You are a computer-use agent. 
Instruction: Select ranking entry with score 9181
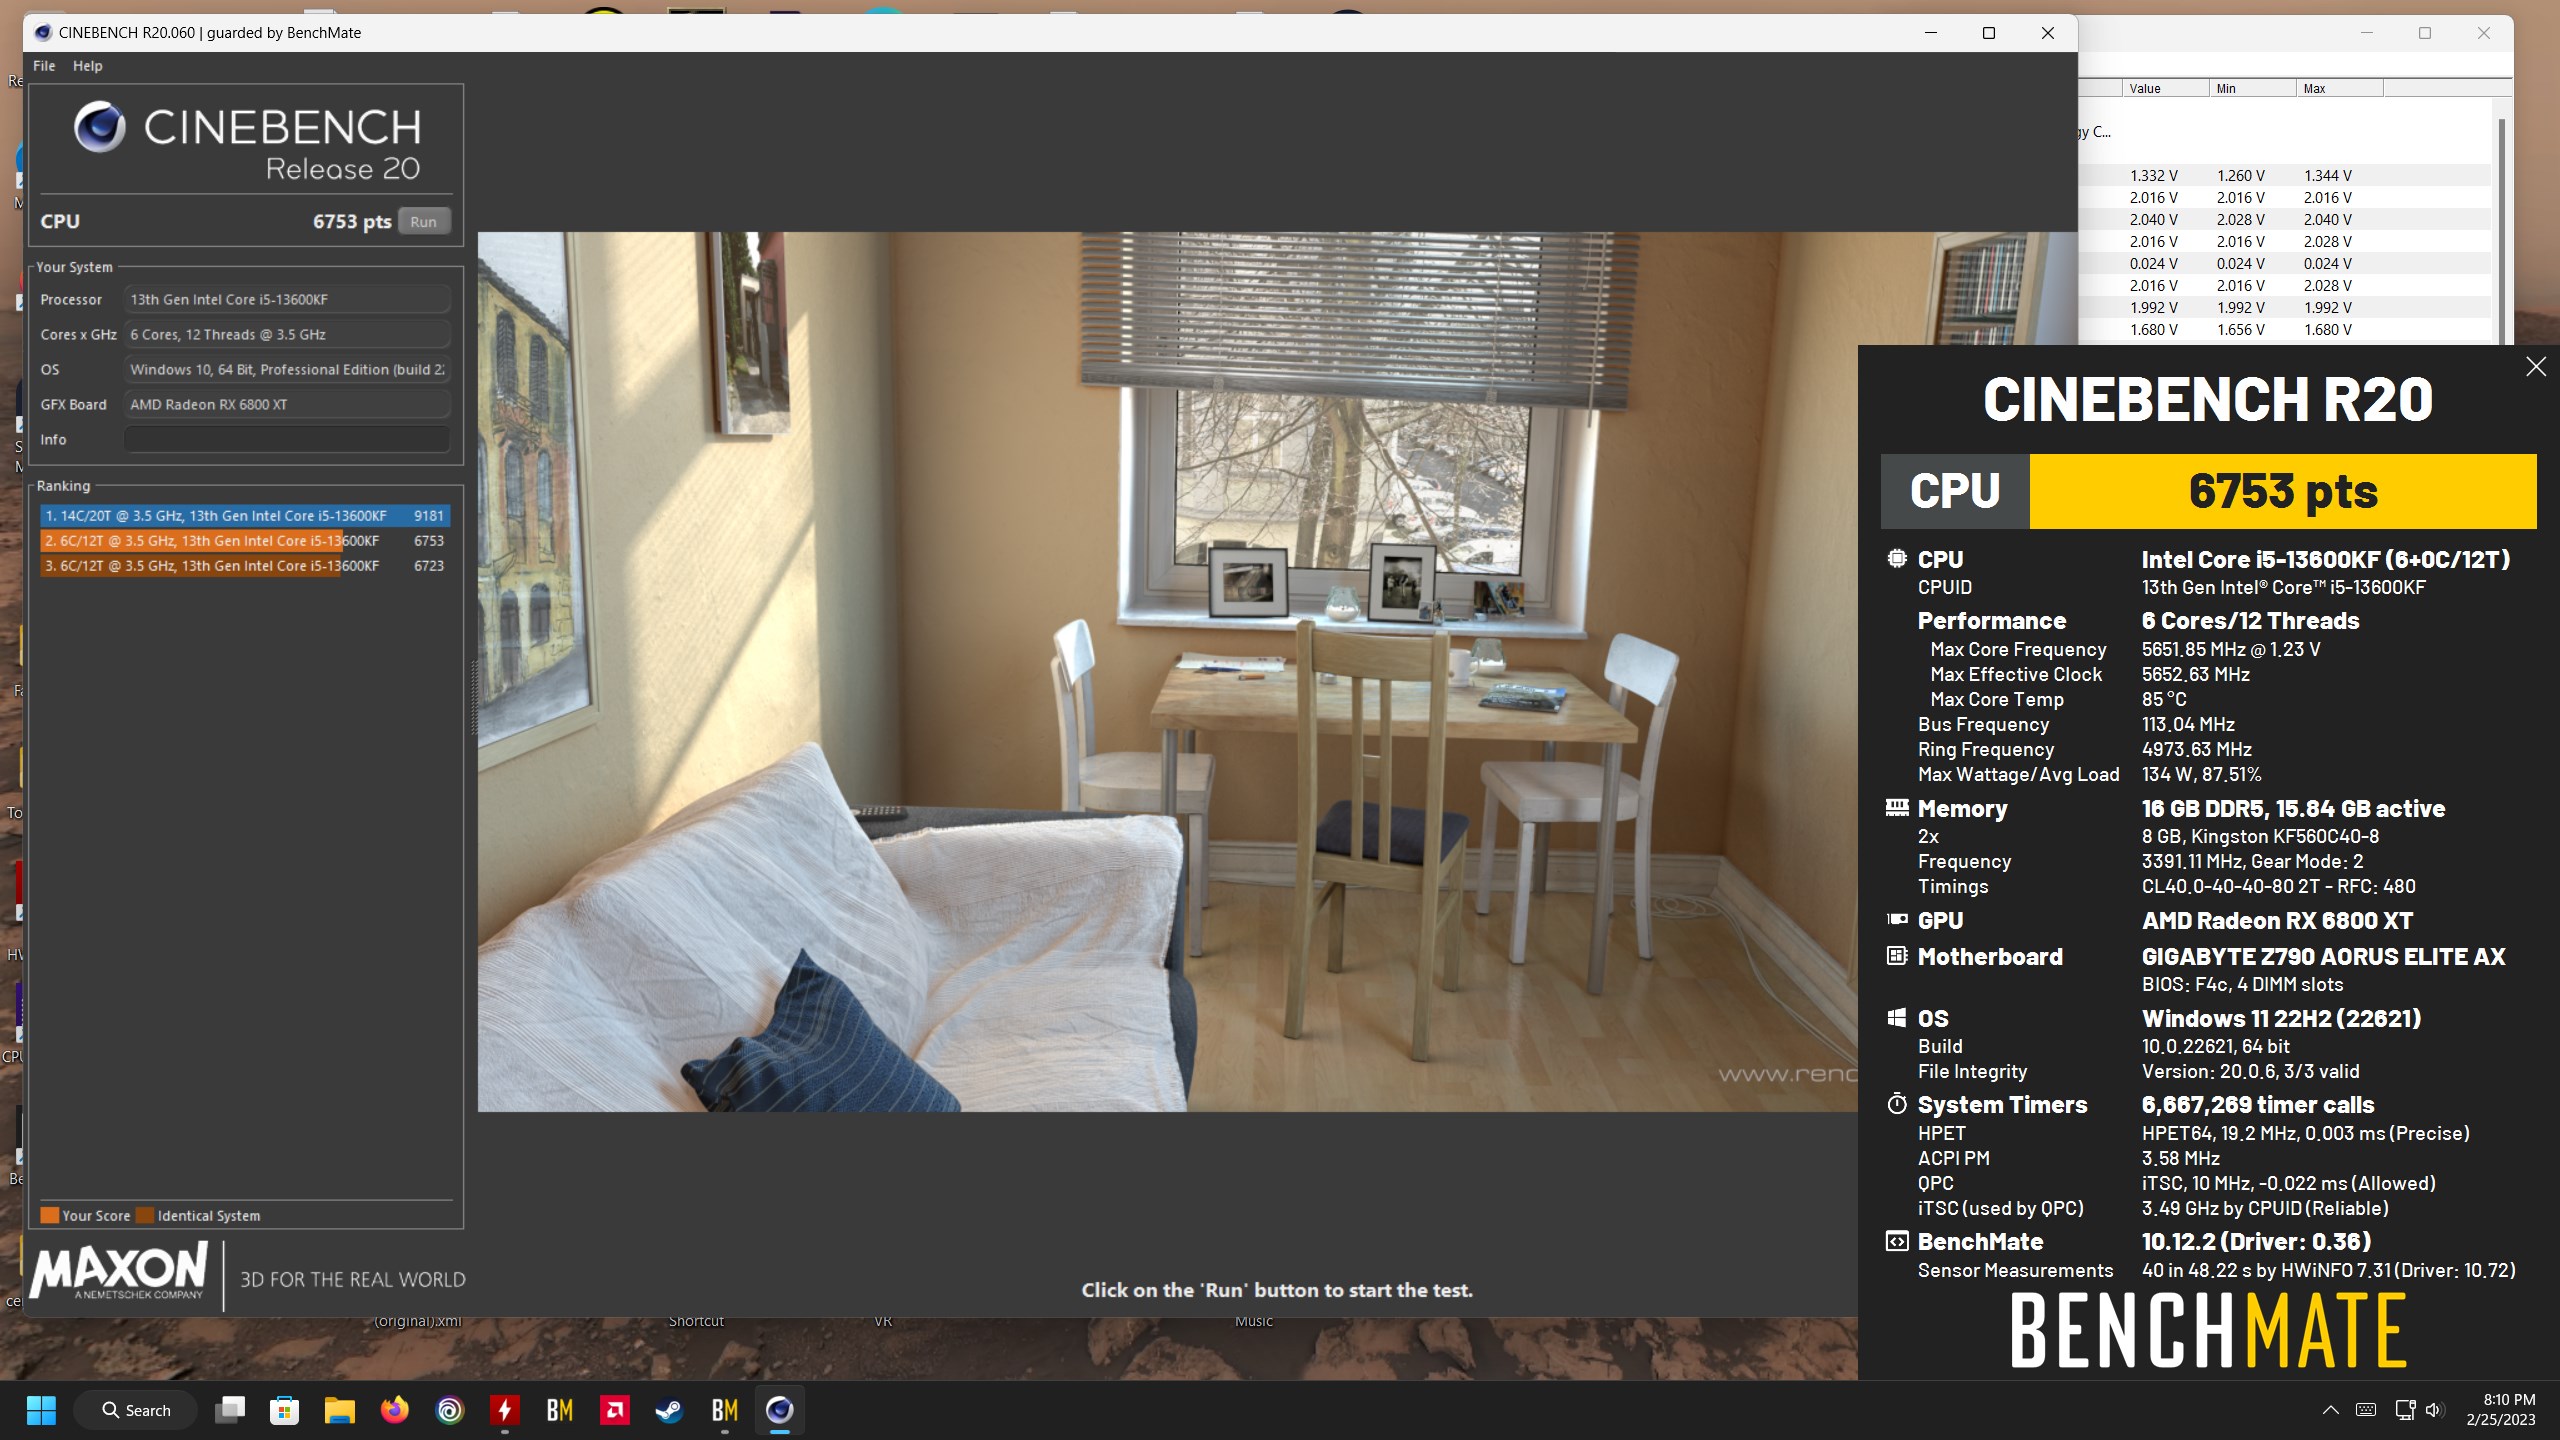[245, 516]
